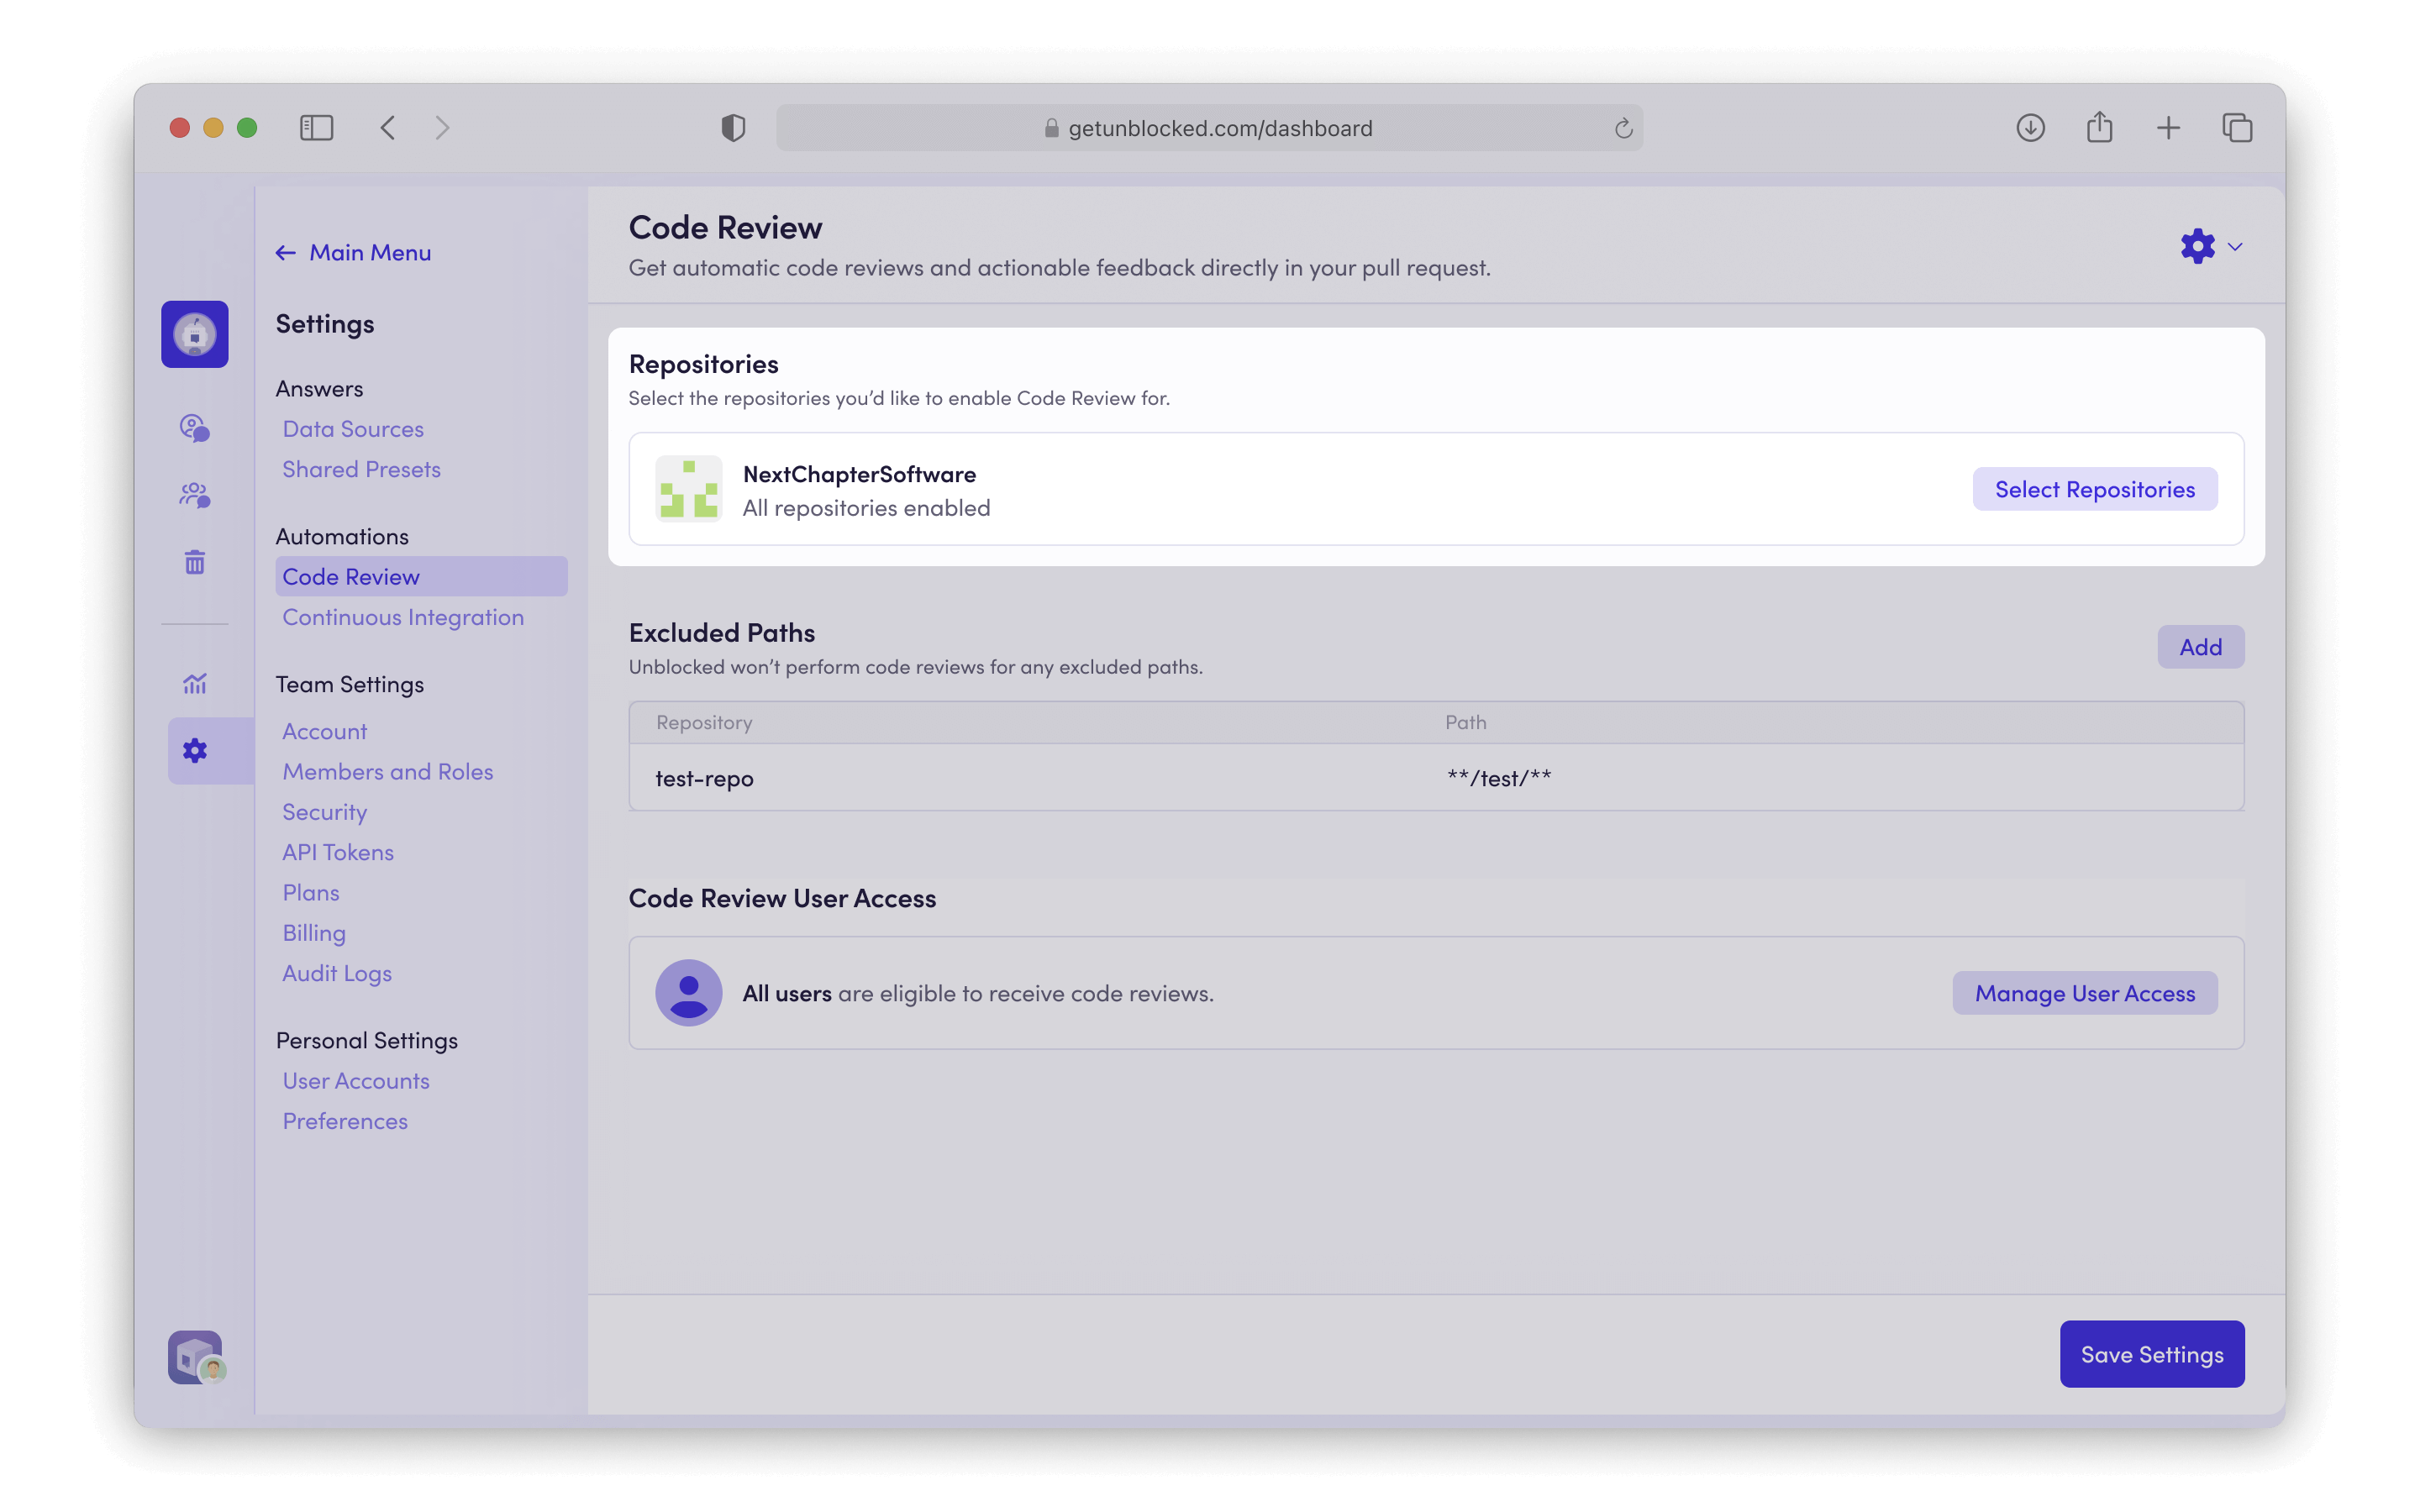Open the trash sidebar icon
The height and width of the screenshot is (1512, 2420).
click(x=194, y=562)
